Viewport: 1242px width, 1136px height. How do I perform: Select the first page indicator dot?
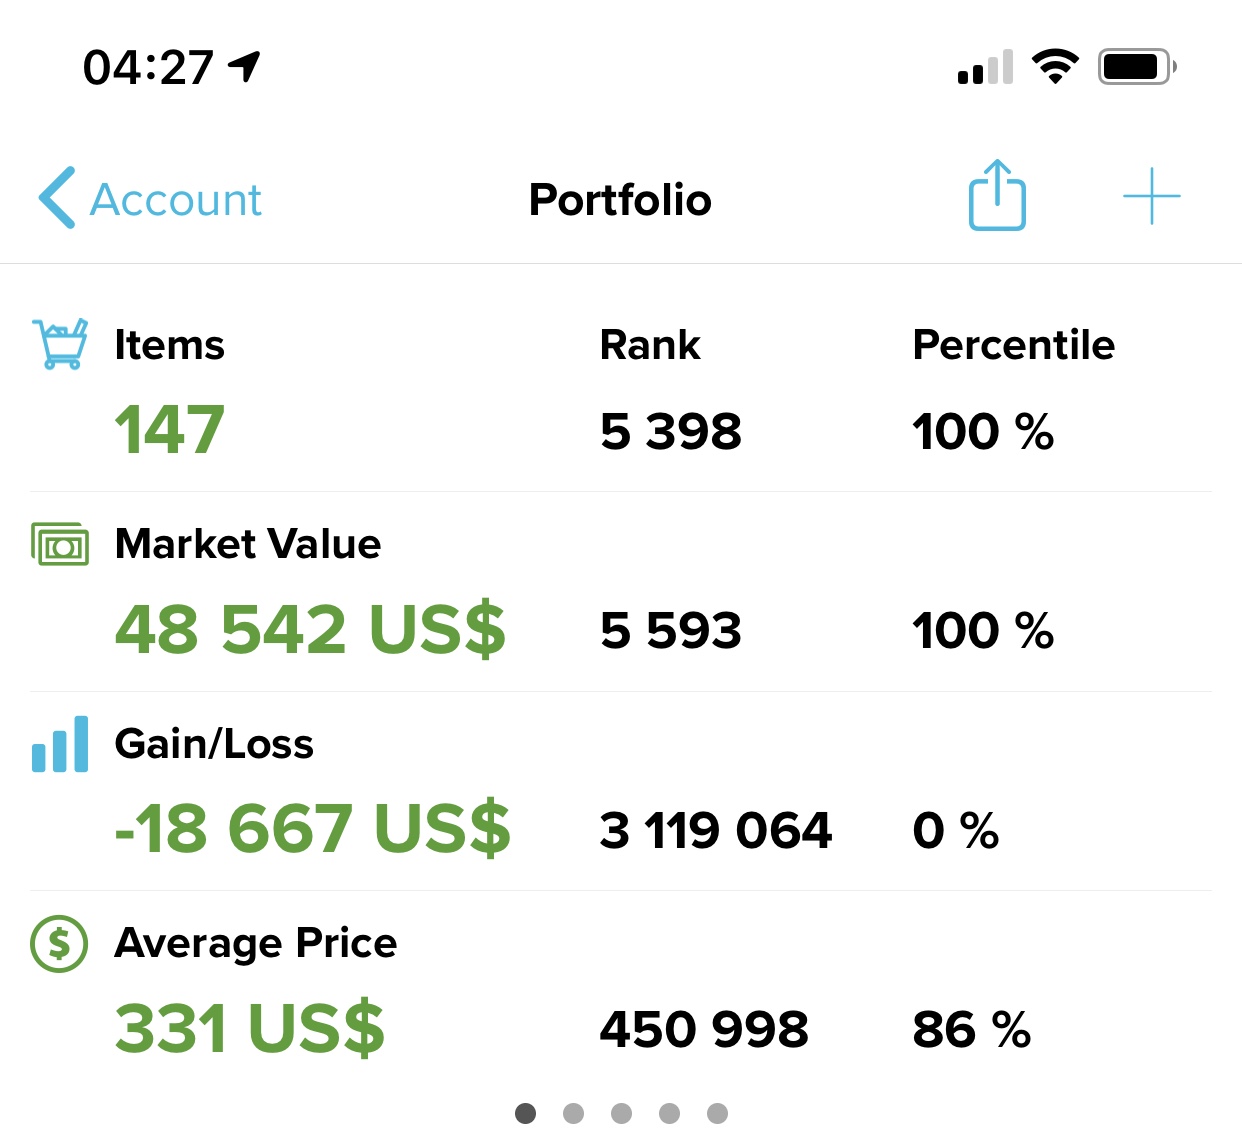click(x=525, y=1113)
